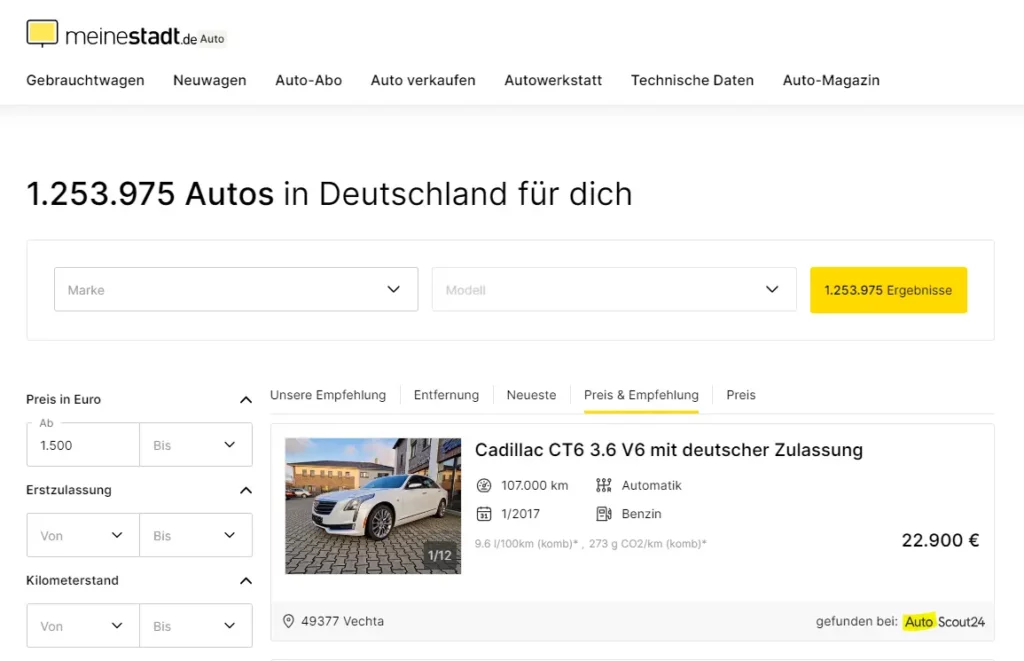Click the meinestadt.de yellow logo icon
This screenshot has width=1024, height=661.
click(x=42, y=33)
